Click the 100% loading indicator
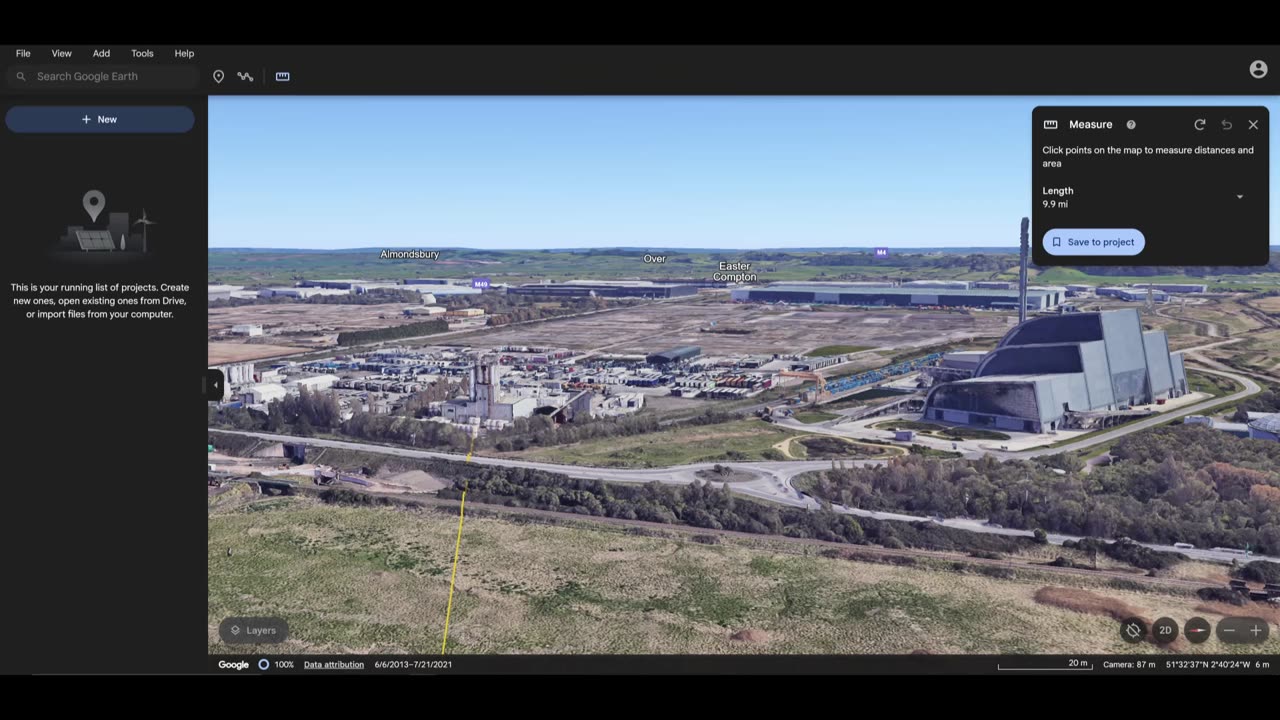1280x720 pixels. [276, 664]
